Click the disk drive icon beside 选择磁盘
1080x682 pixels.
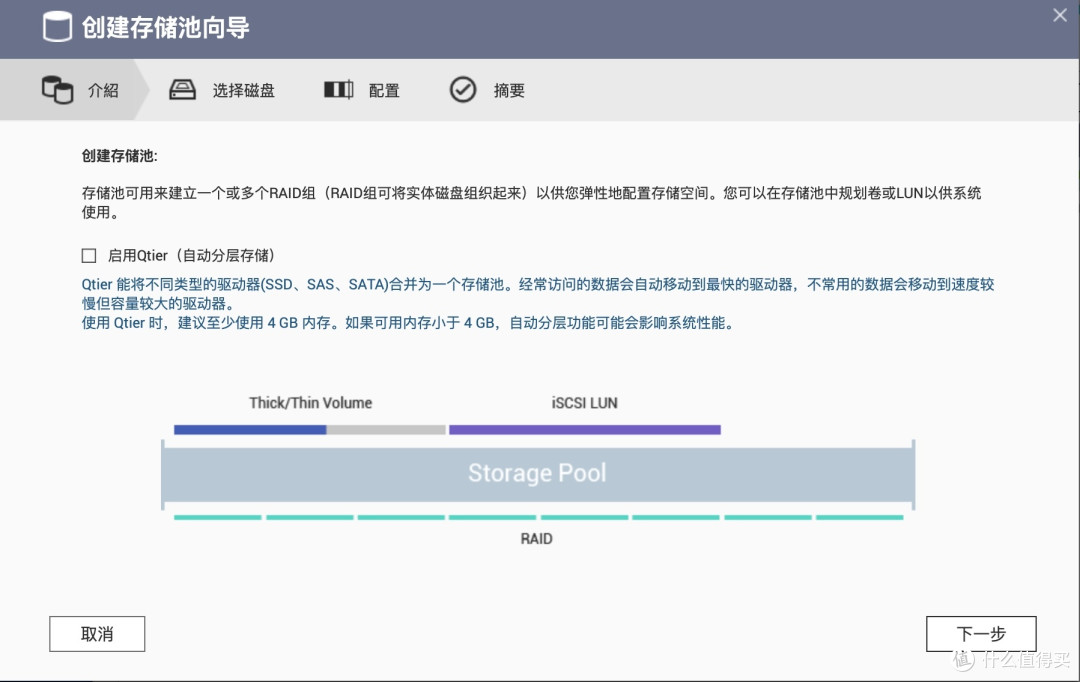click(182, 89)
